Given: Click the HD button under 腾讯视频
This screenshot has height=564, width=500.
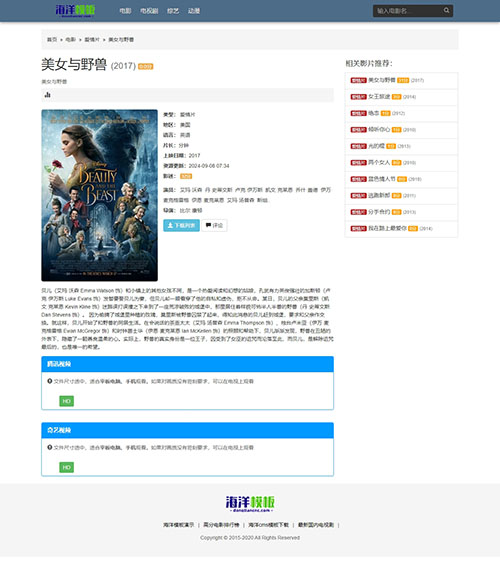Looking at the screenshot, I should (67, 401).
